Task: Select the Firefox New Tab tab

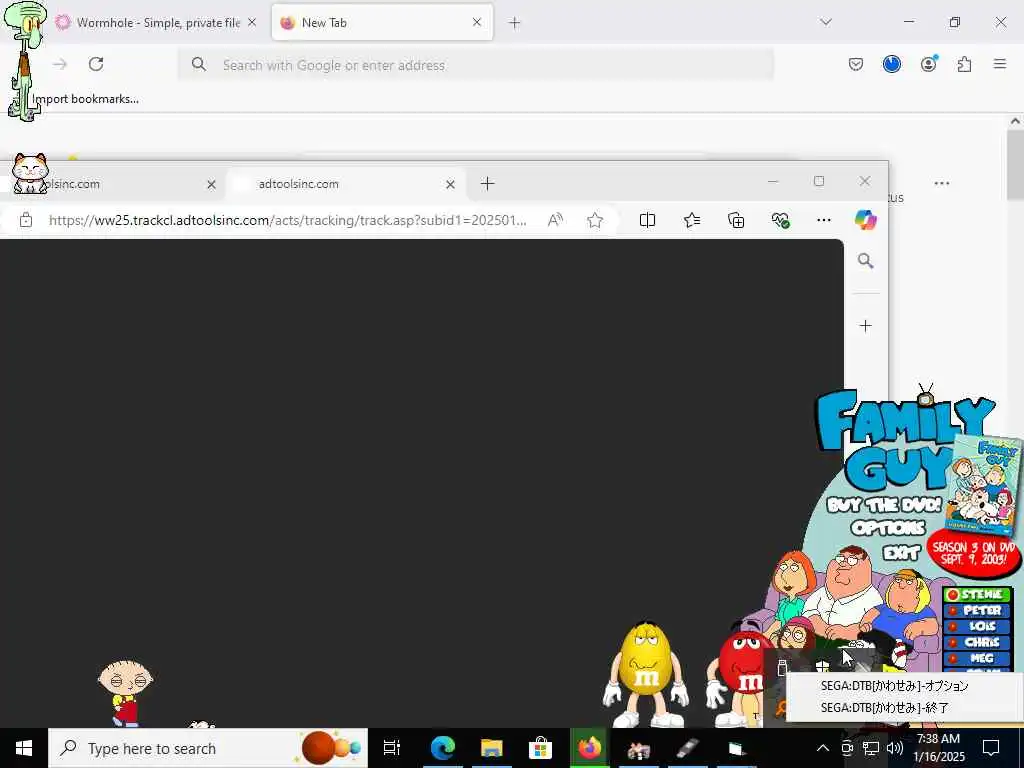Action: (x=382, y=22)
